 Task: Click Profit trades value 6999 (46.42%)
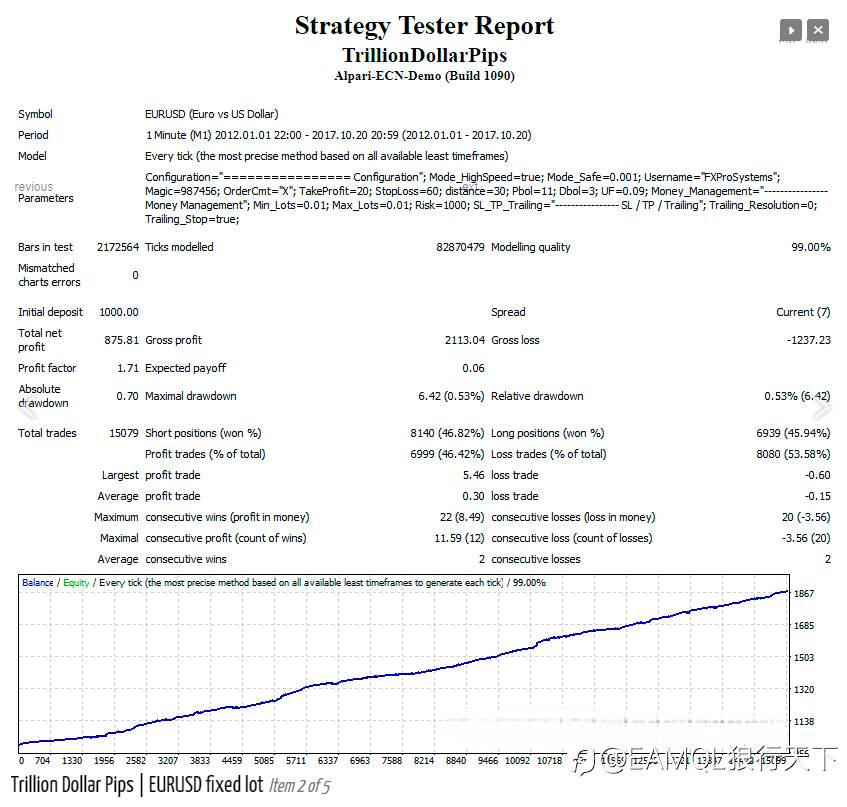447,454
